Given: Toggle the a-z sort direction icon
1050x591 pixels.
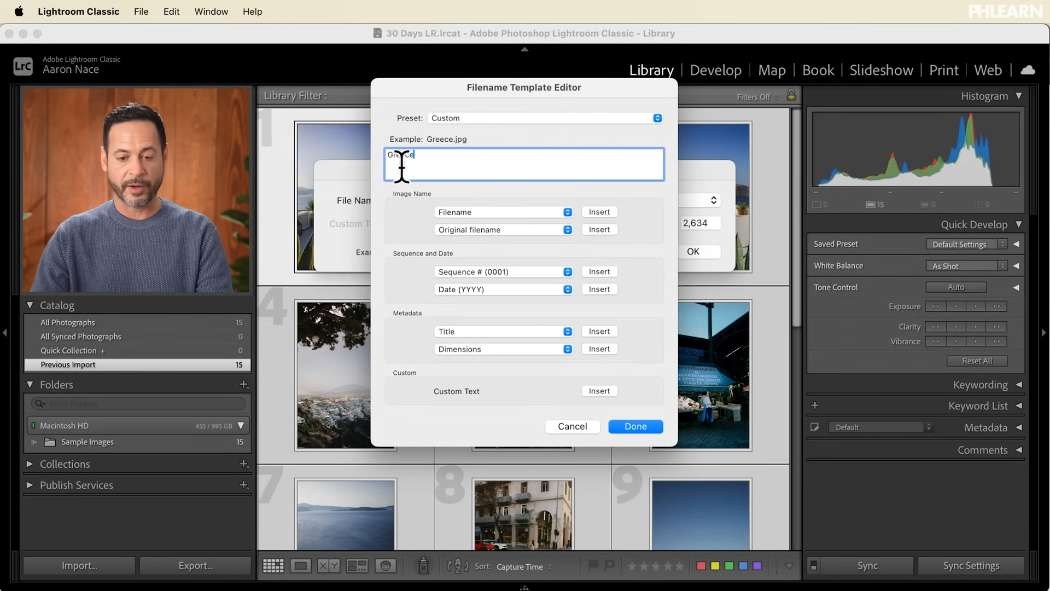Looking at the screenshot, I should pyautogui.click(x=457, y=566).
